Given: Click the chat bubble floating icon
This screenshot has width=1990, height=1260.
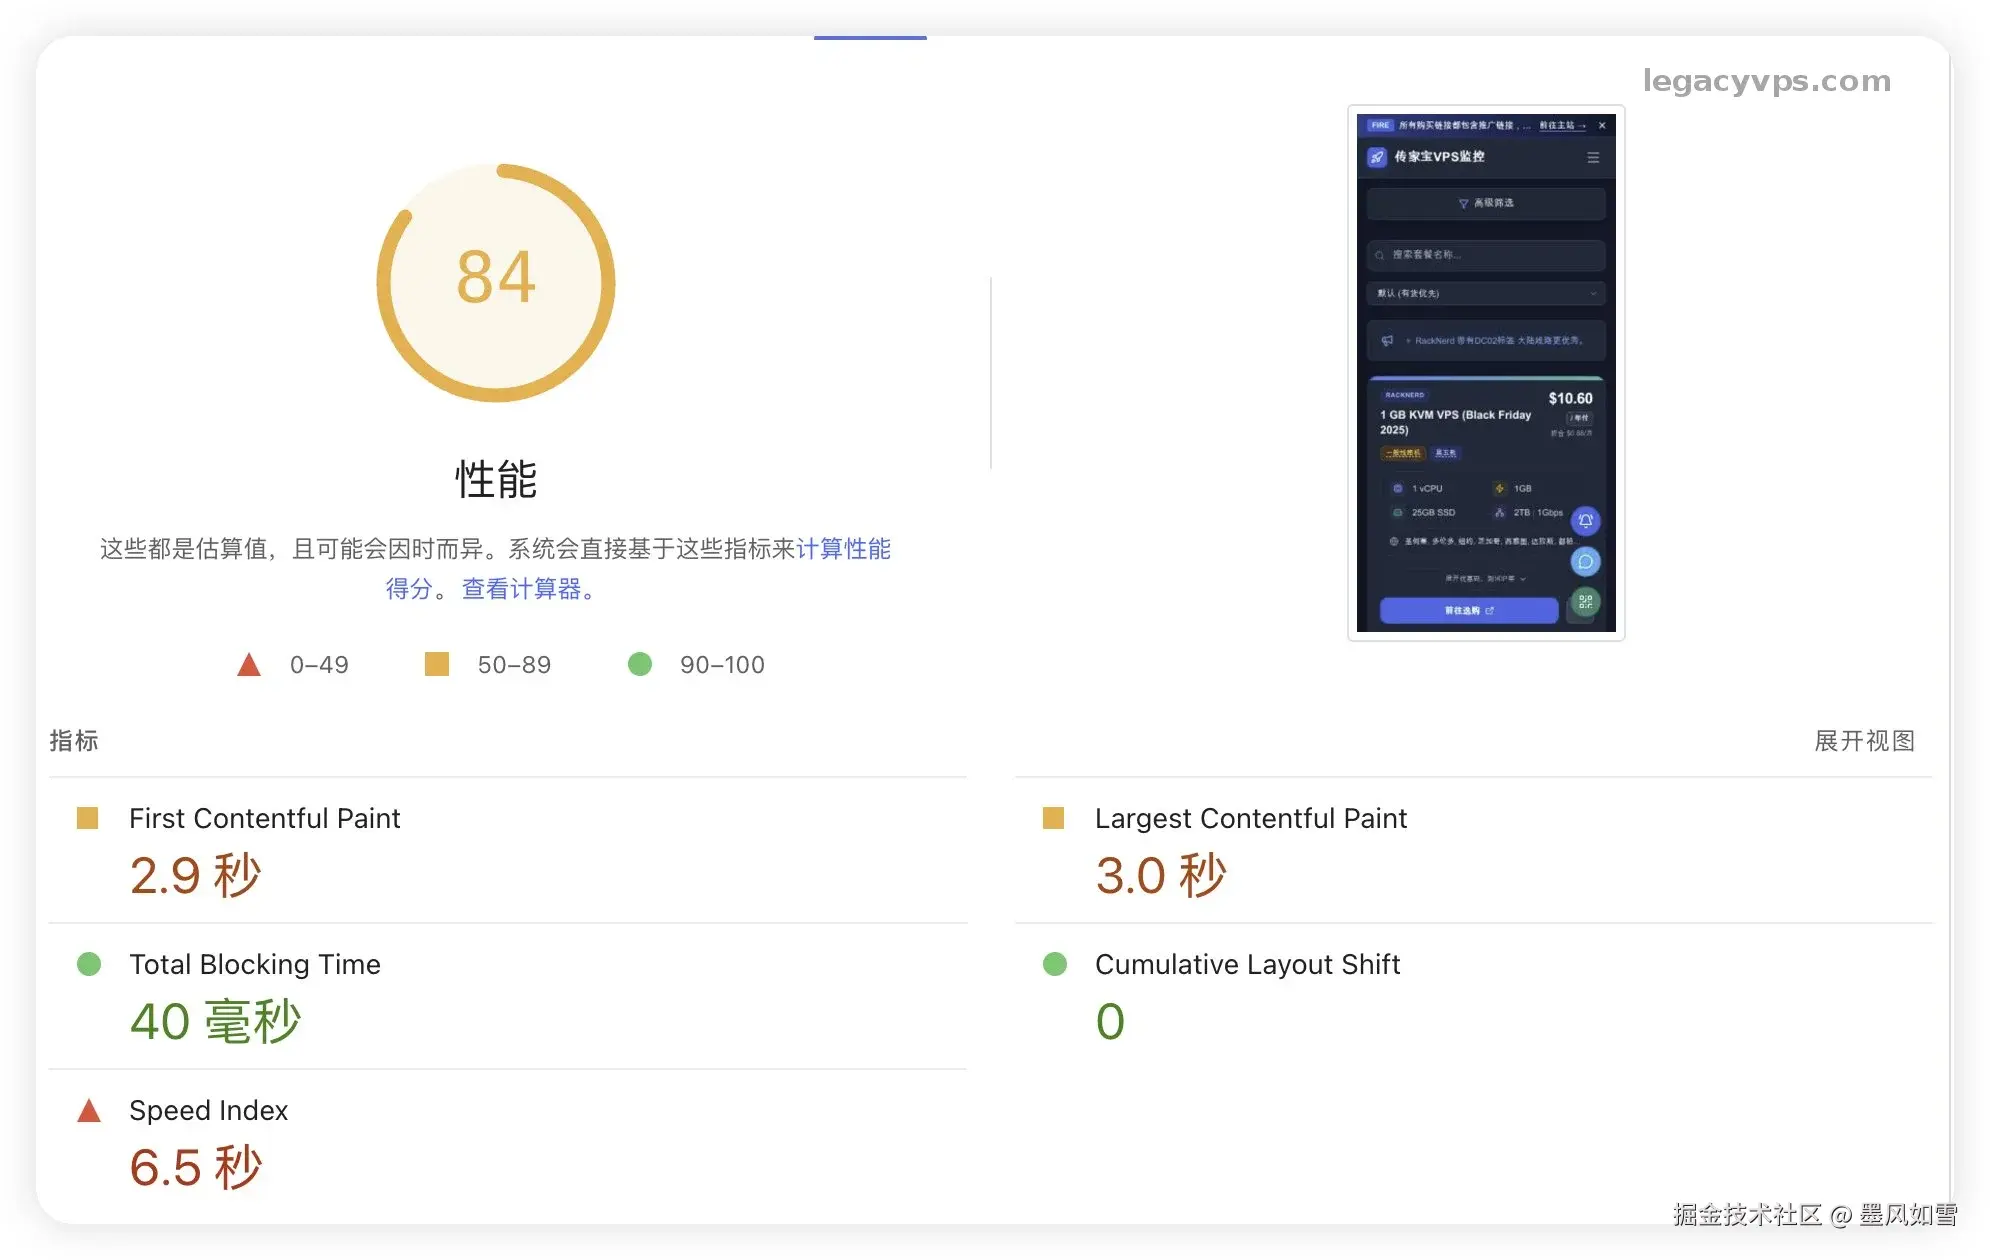Looking at the screenshot, I should click(x=1585, y=561).
